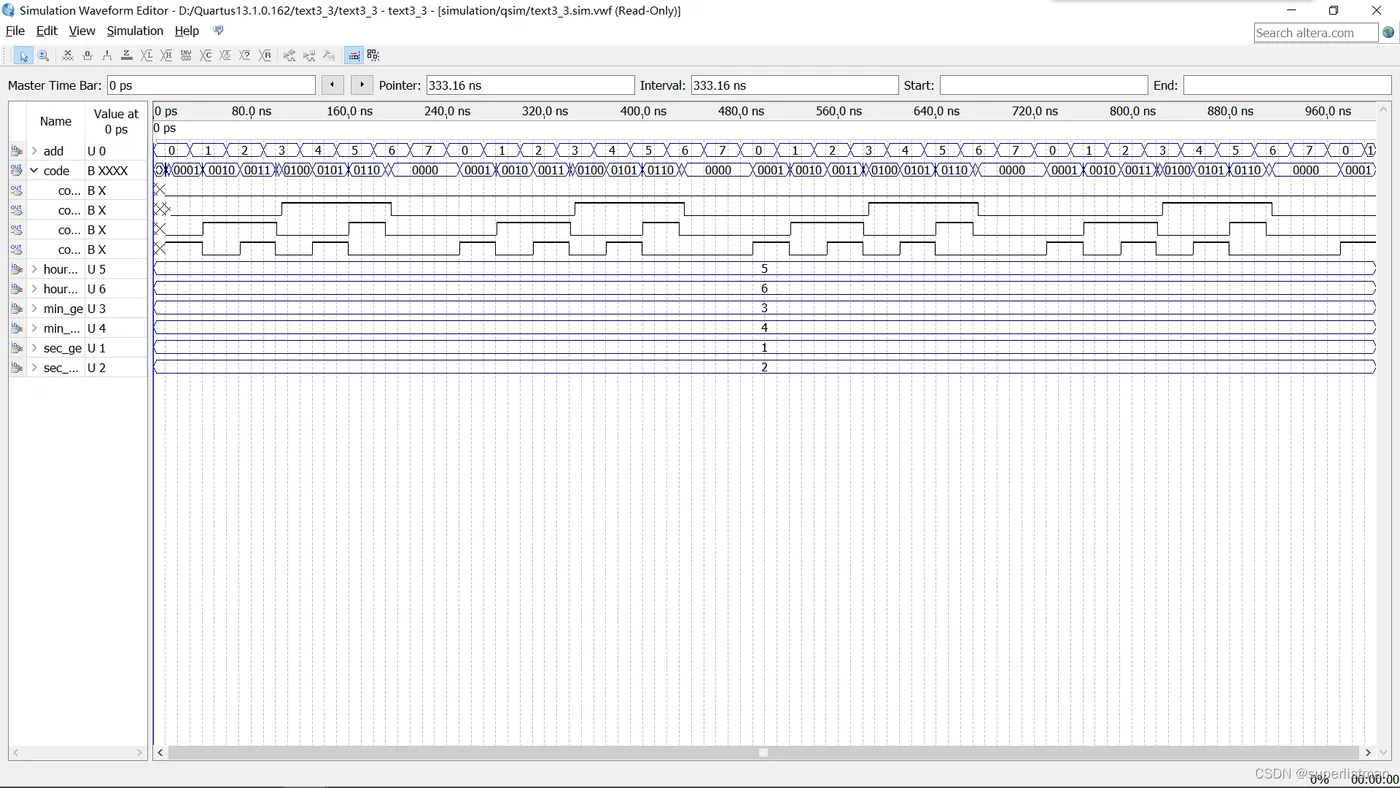Apply Forcing Low (0) toolbar icon

(x=88, y=55)
